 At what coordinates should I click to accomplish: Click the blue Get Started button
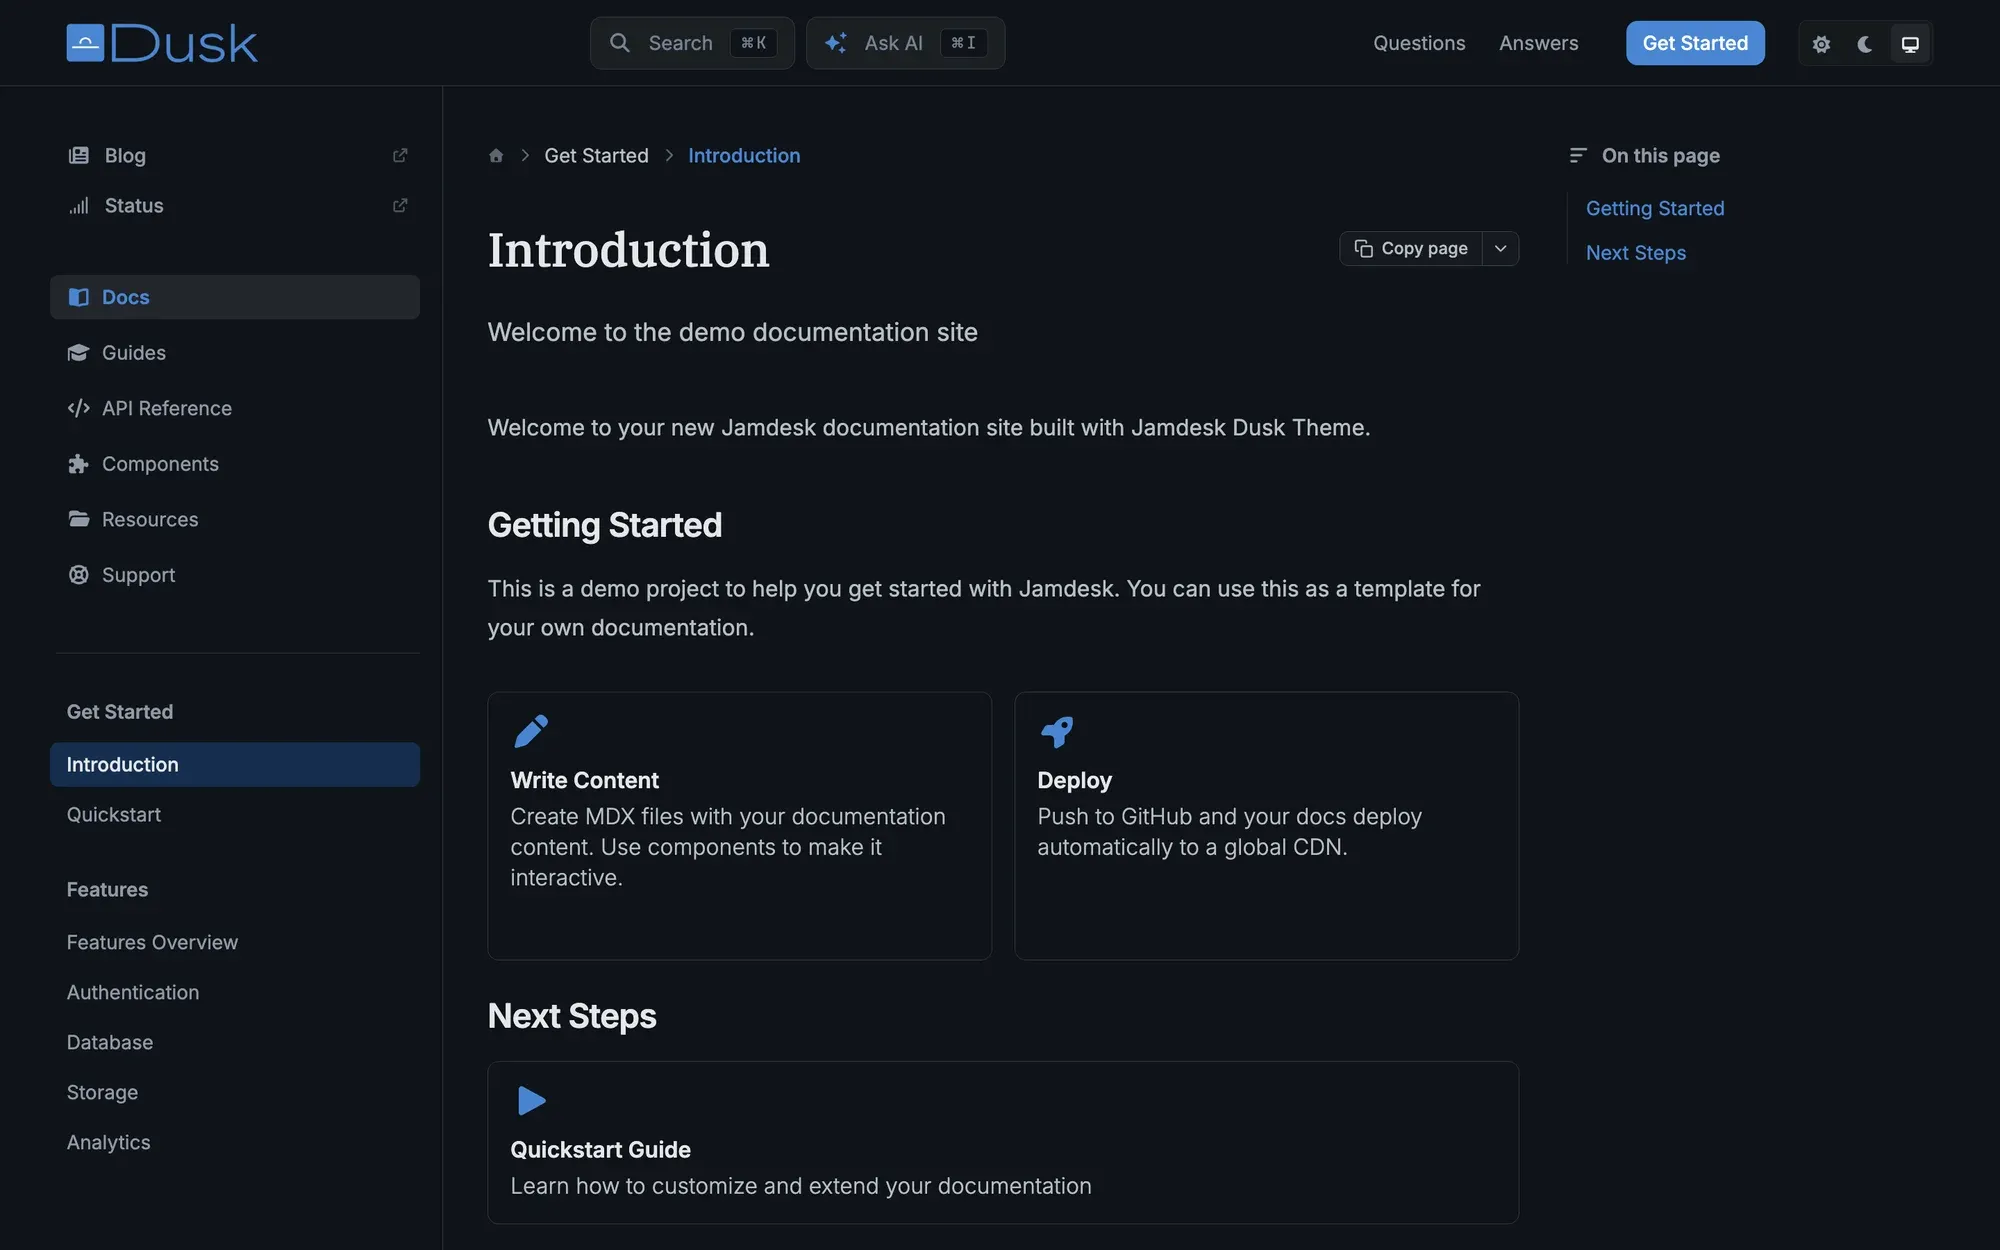(1695, 43)
